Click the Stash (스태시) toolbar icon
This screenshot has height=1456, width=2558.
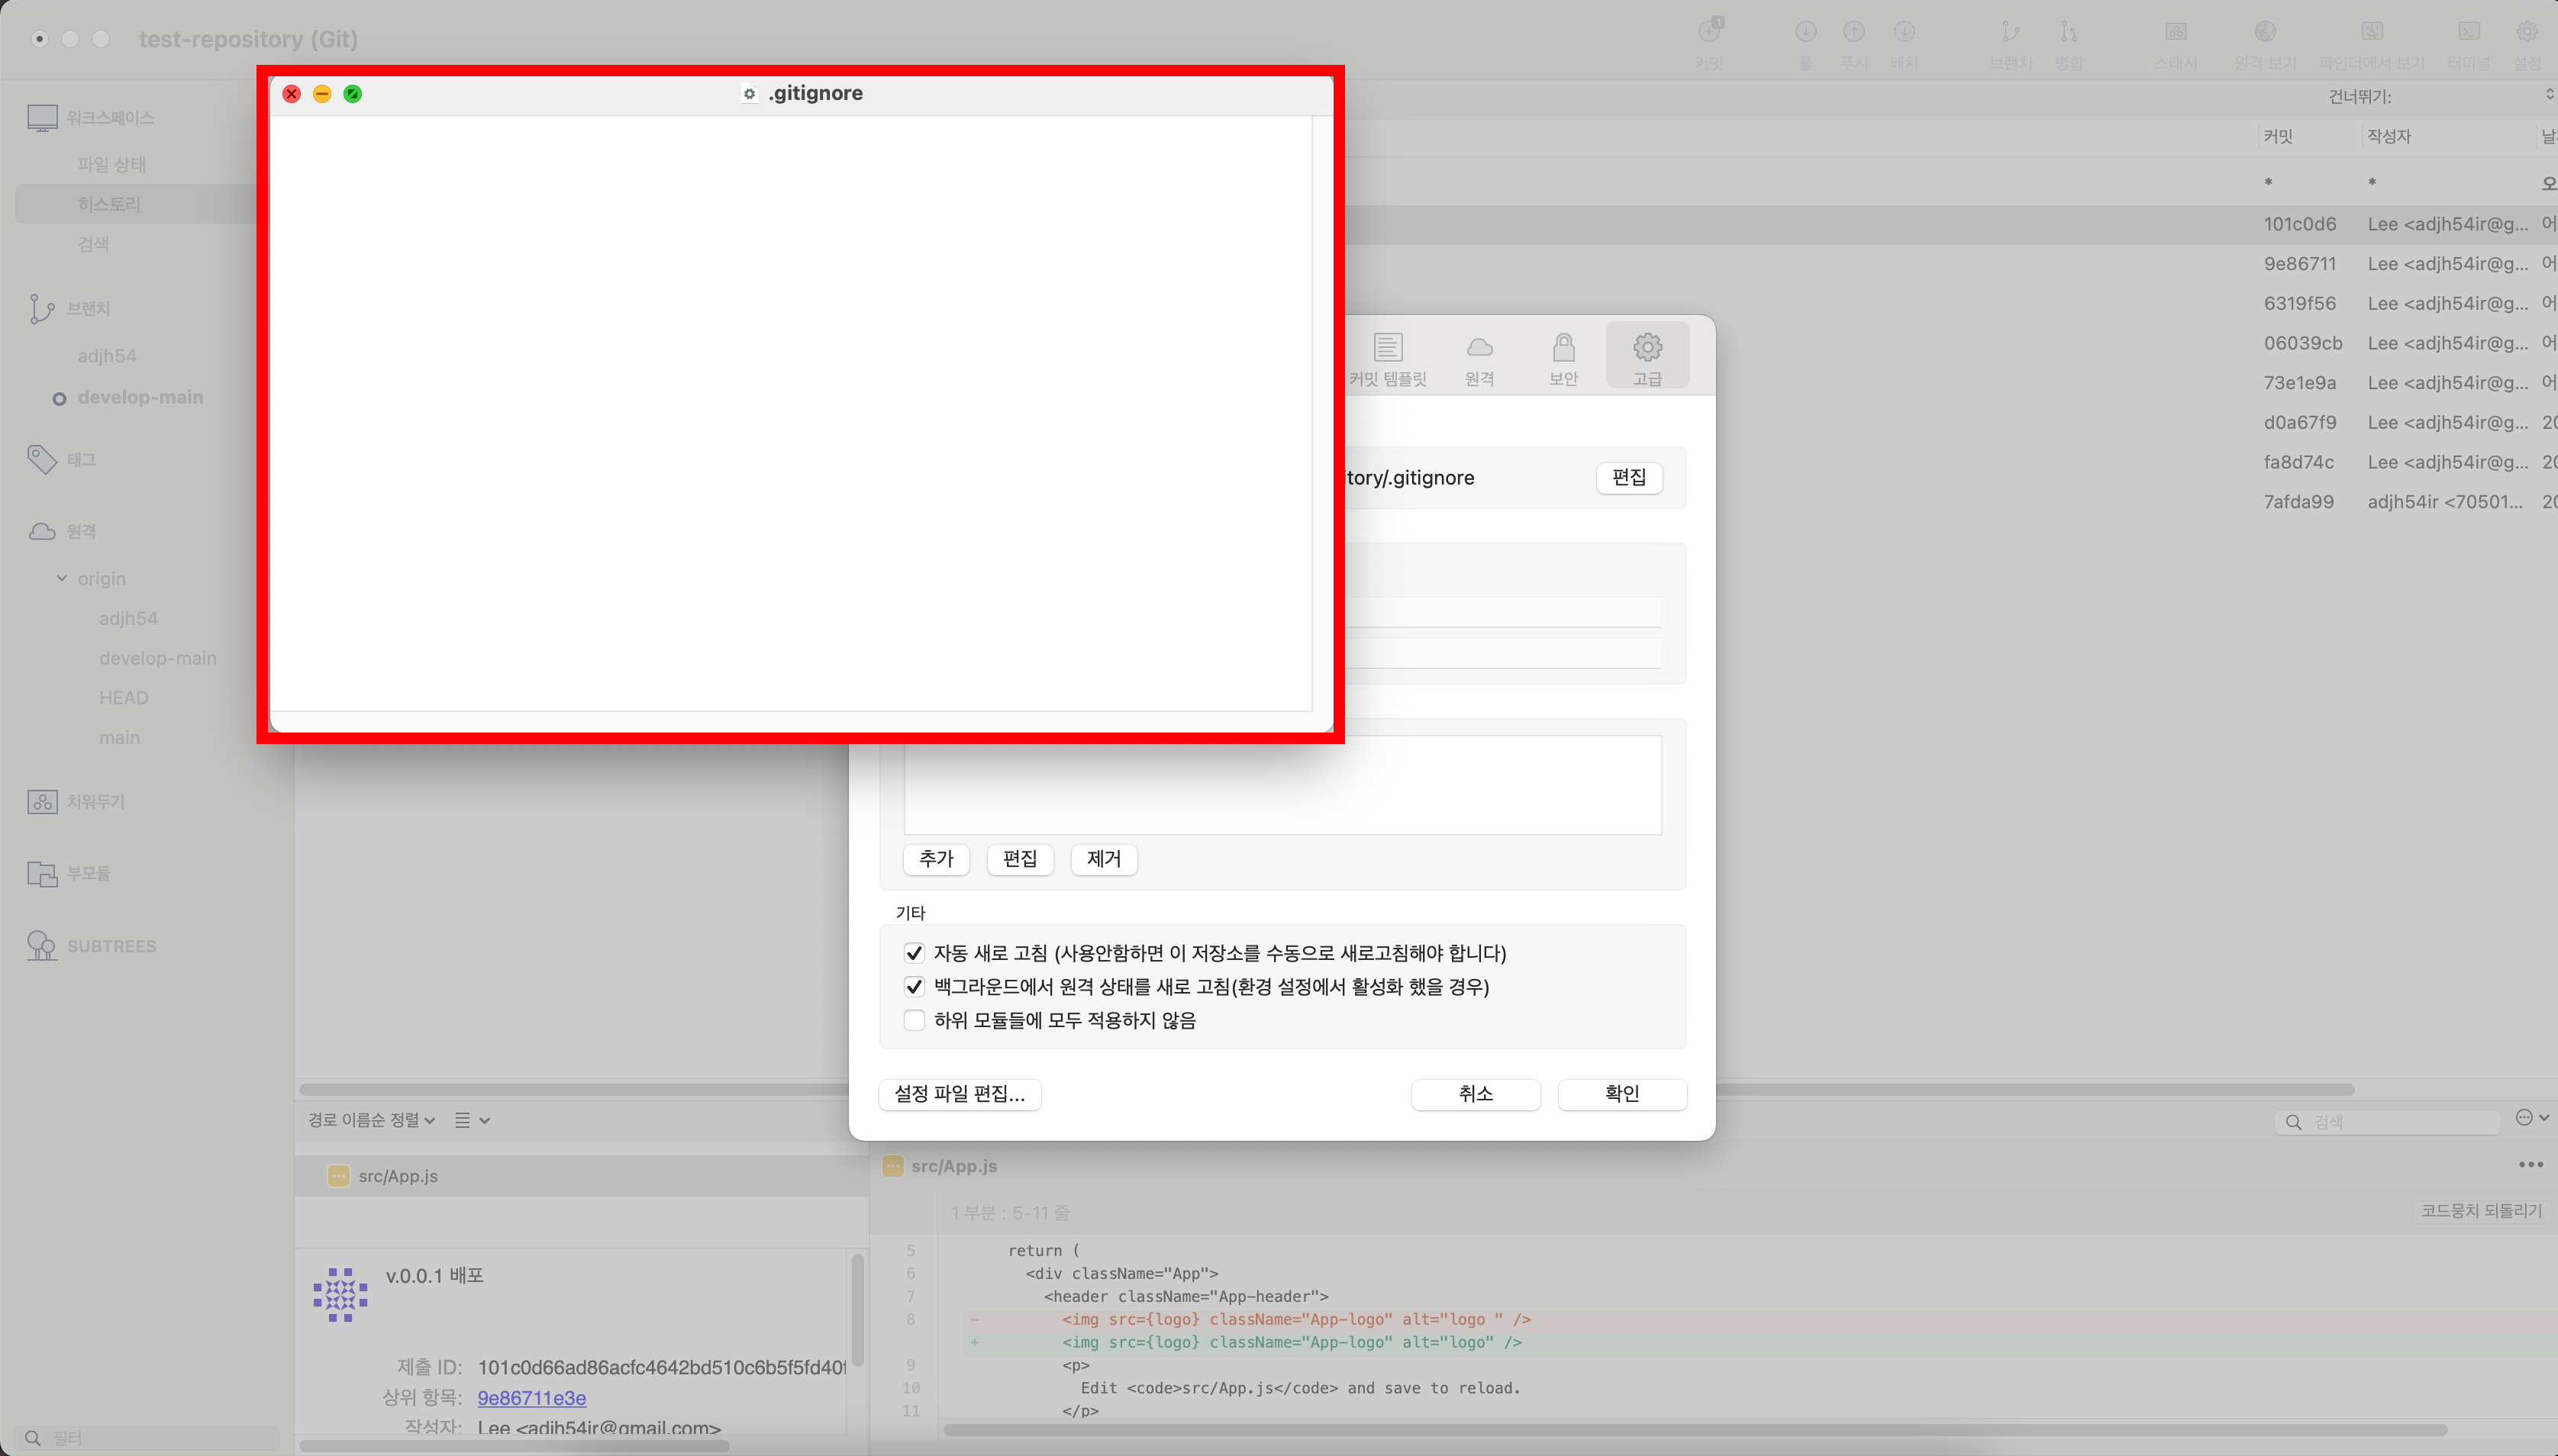coord(2176,32)
